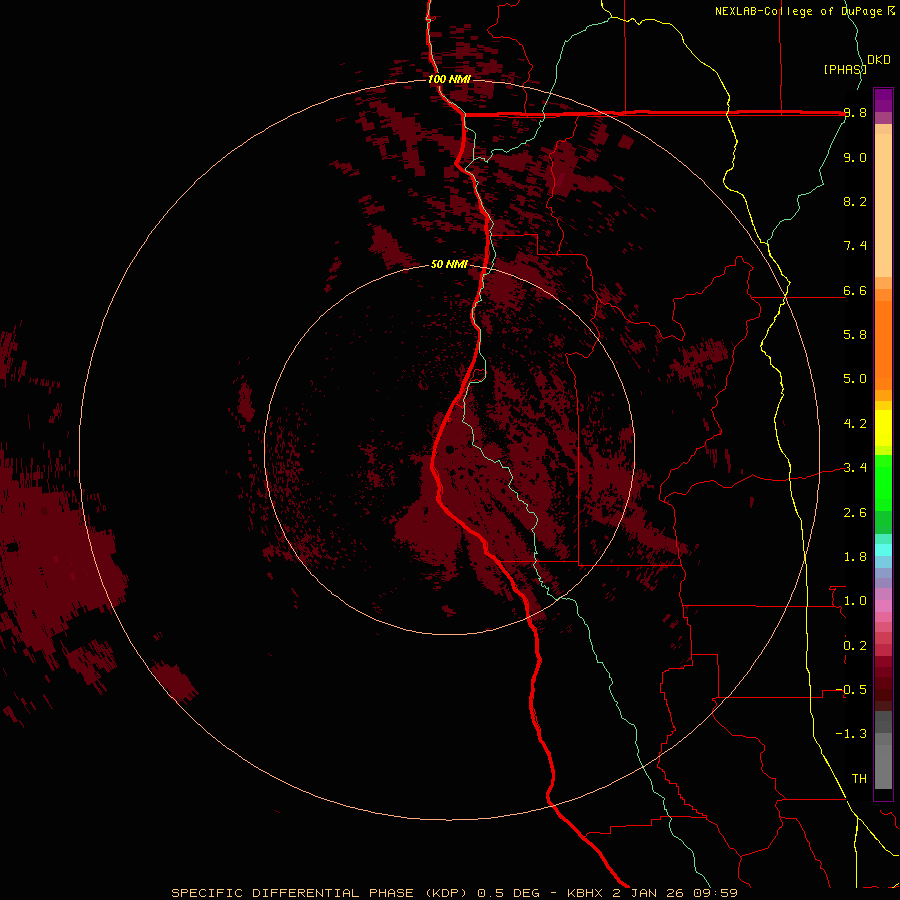Click the peach band of the color bar
This screenshot has height=900, width=900.
coord(883,205)
